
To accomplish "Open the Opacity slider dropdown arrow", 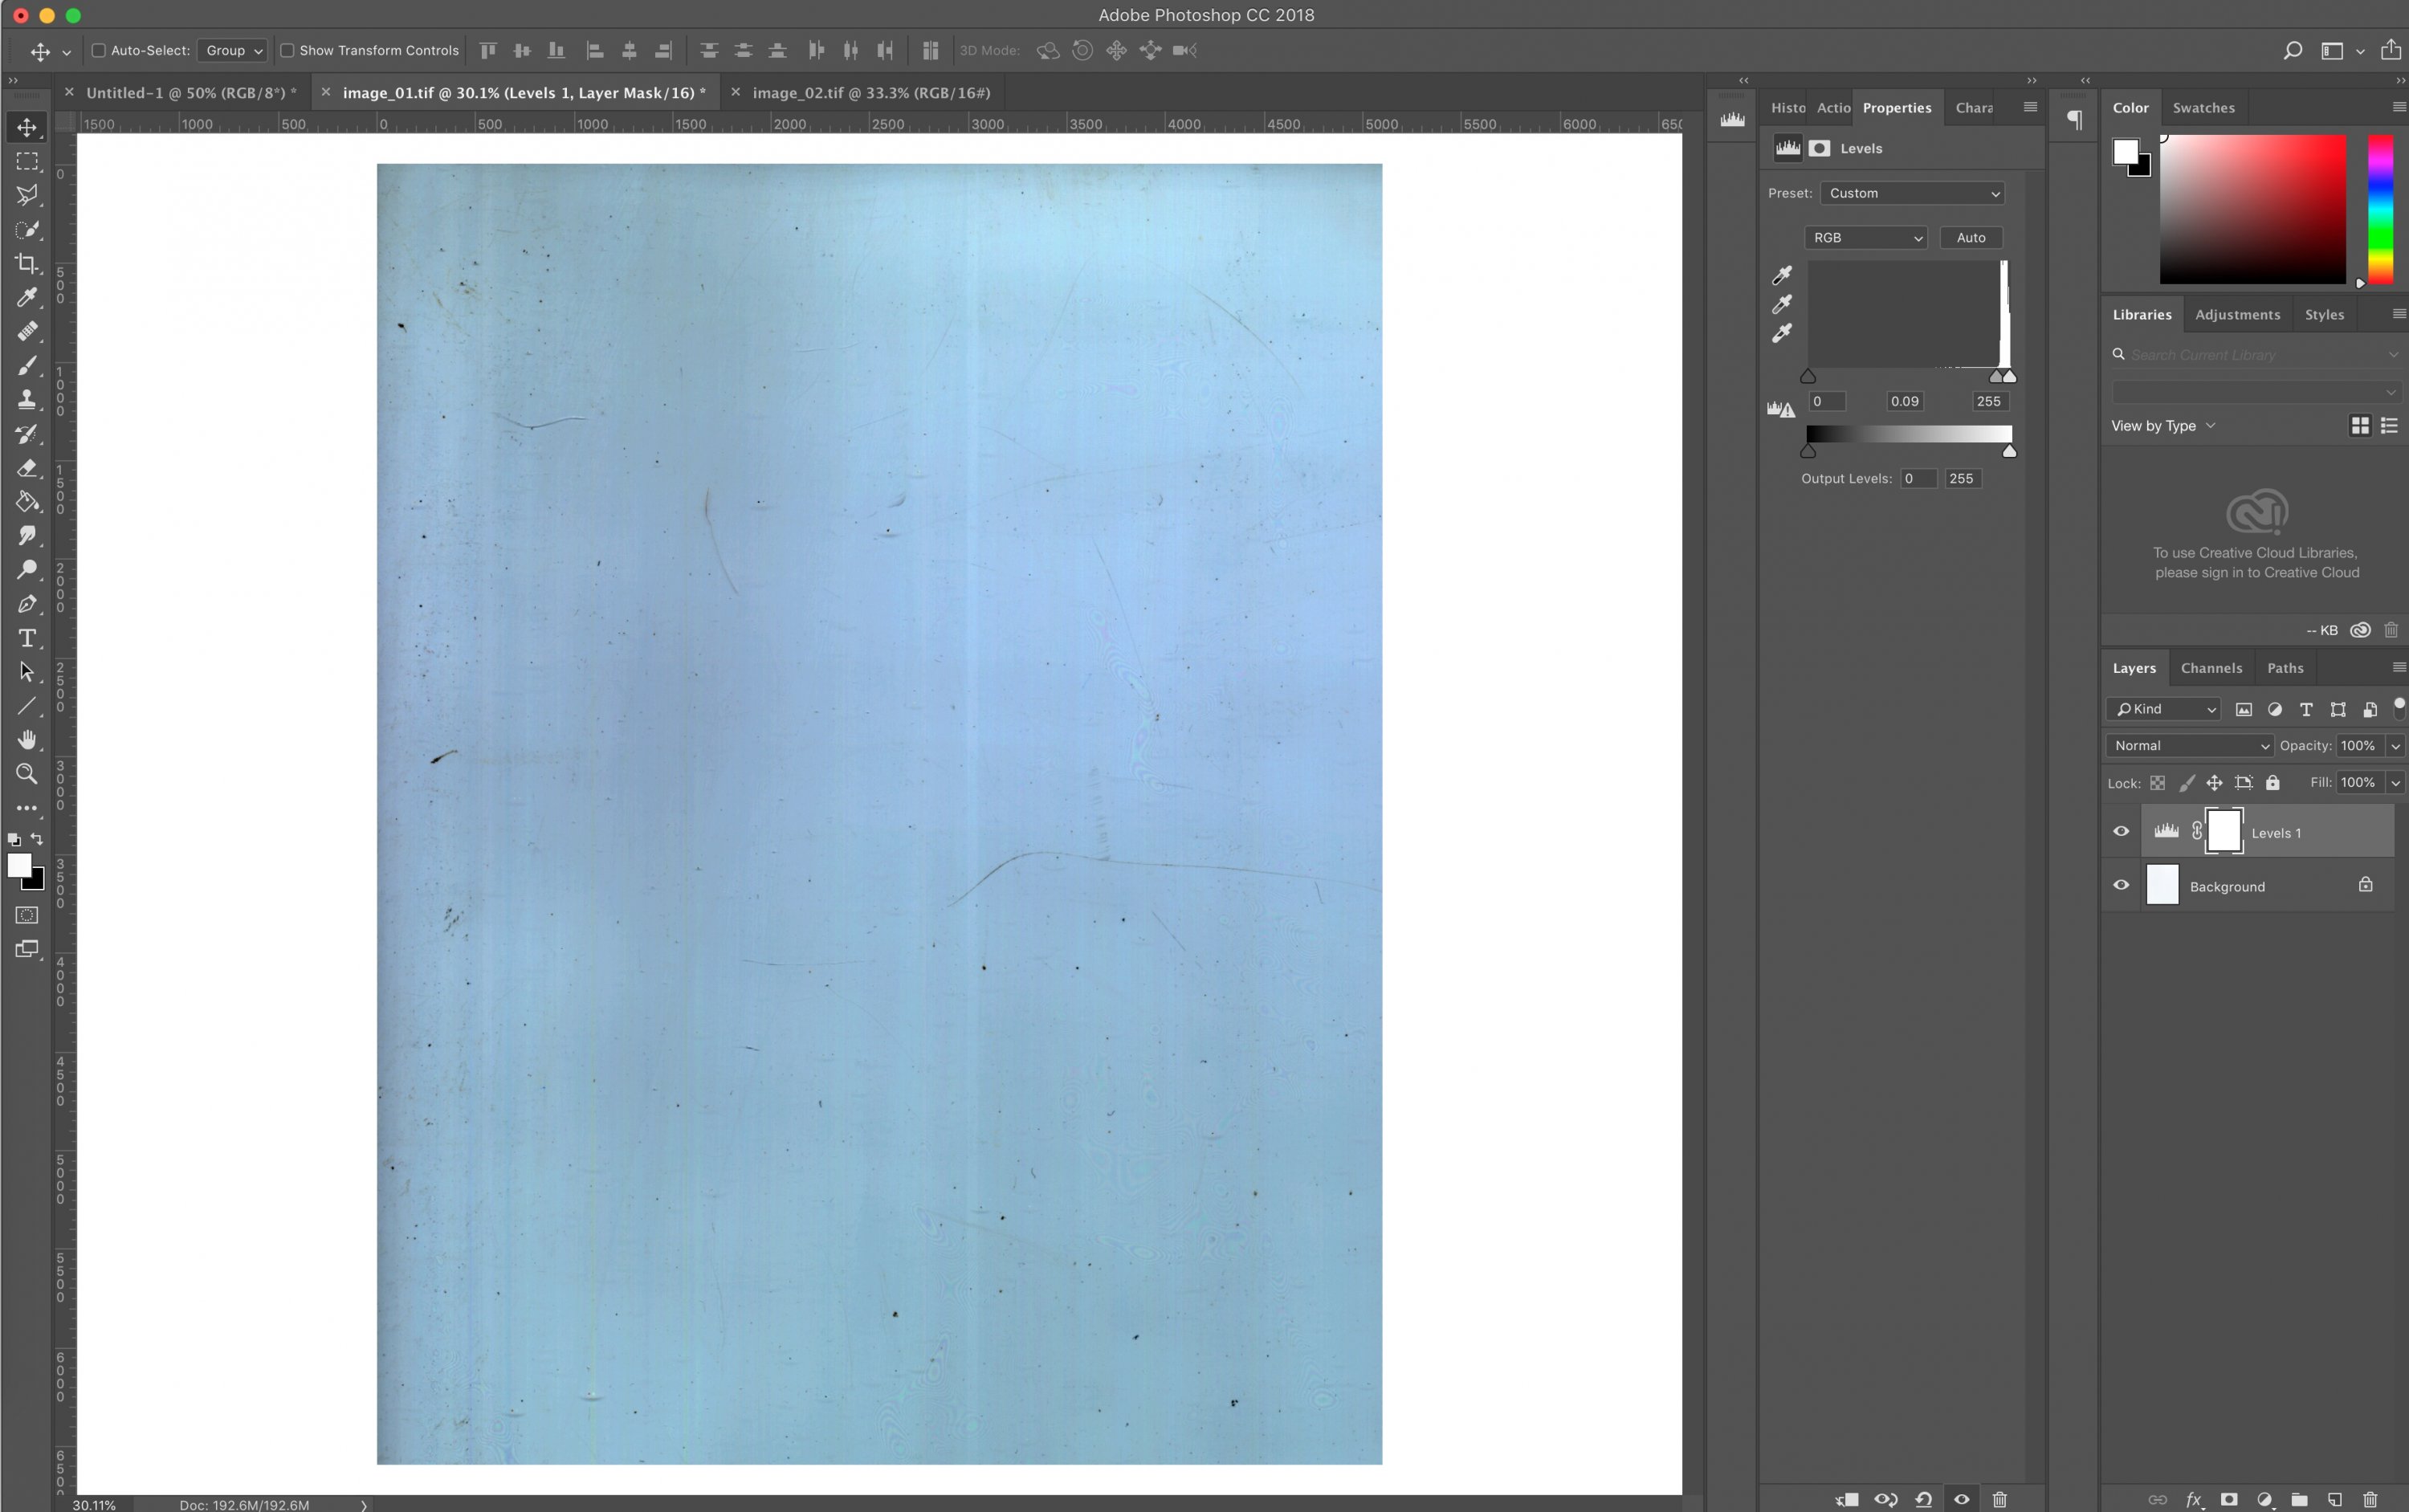I will click(x=2396, y=746).
